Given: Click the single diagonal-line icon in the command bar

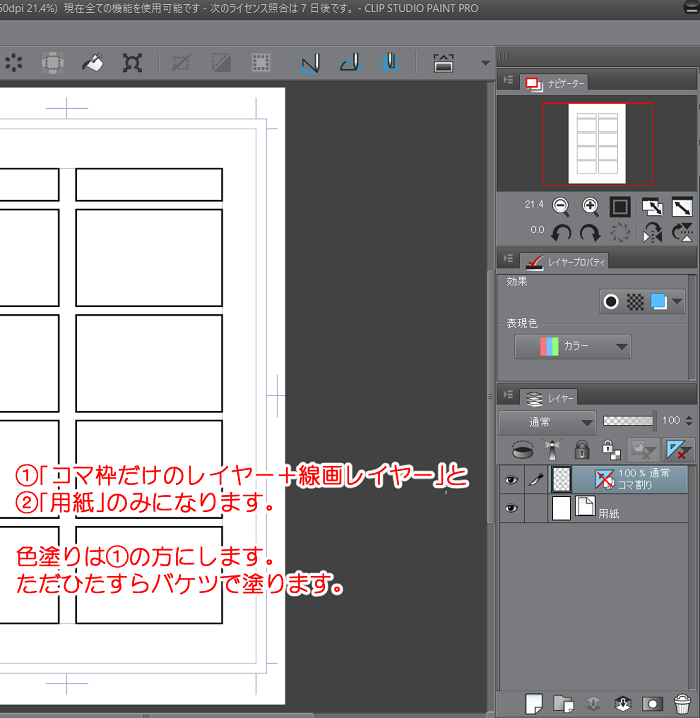Looking at the screenshot, I should click(x=181, y=63).
